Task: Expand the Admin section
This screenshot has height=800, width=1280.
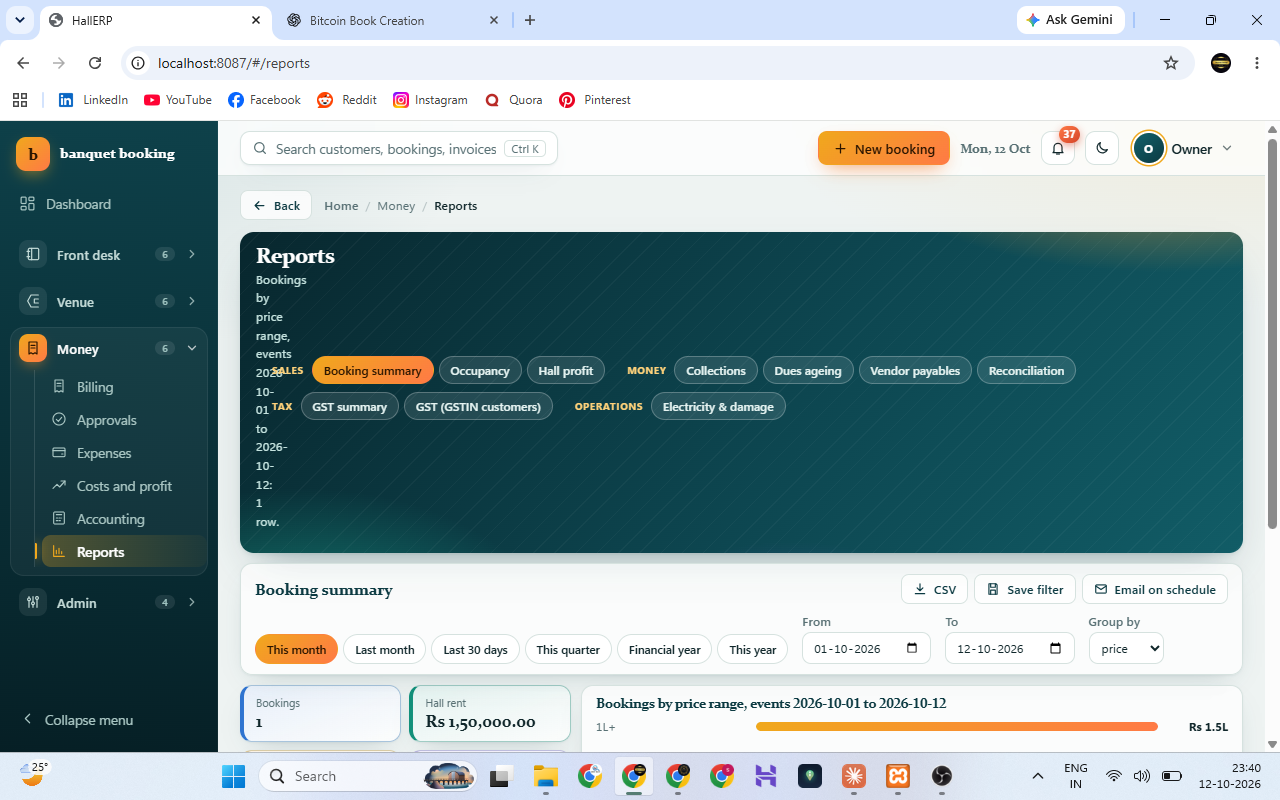Action: coord(192,602)
